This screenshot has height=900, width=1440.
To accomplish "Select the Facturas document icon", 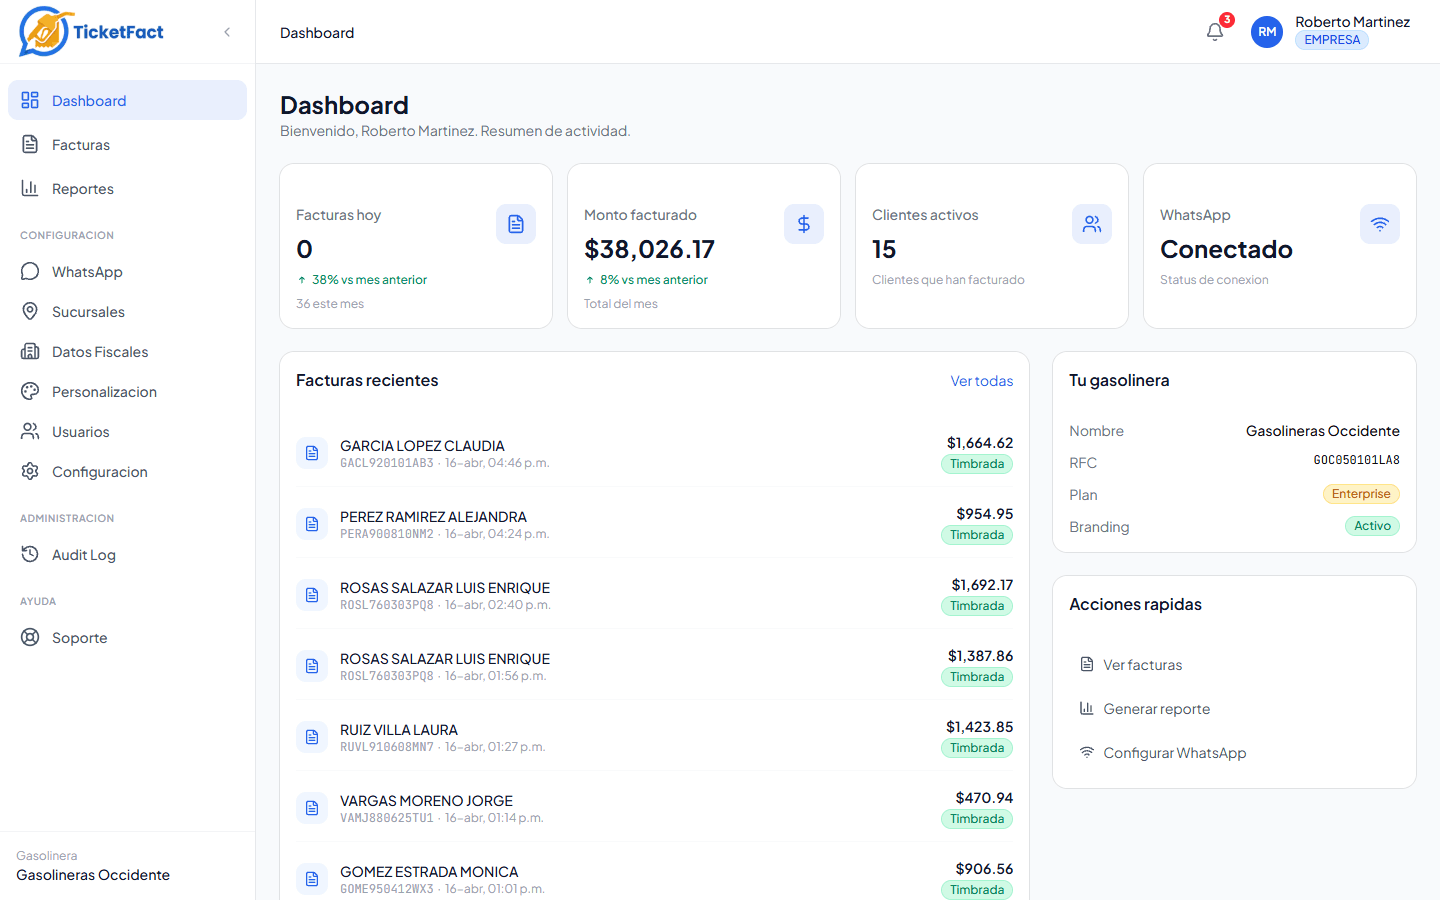I will click(x=30, y=144).
